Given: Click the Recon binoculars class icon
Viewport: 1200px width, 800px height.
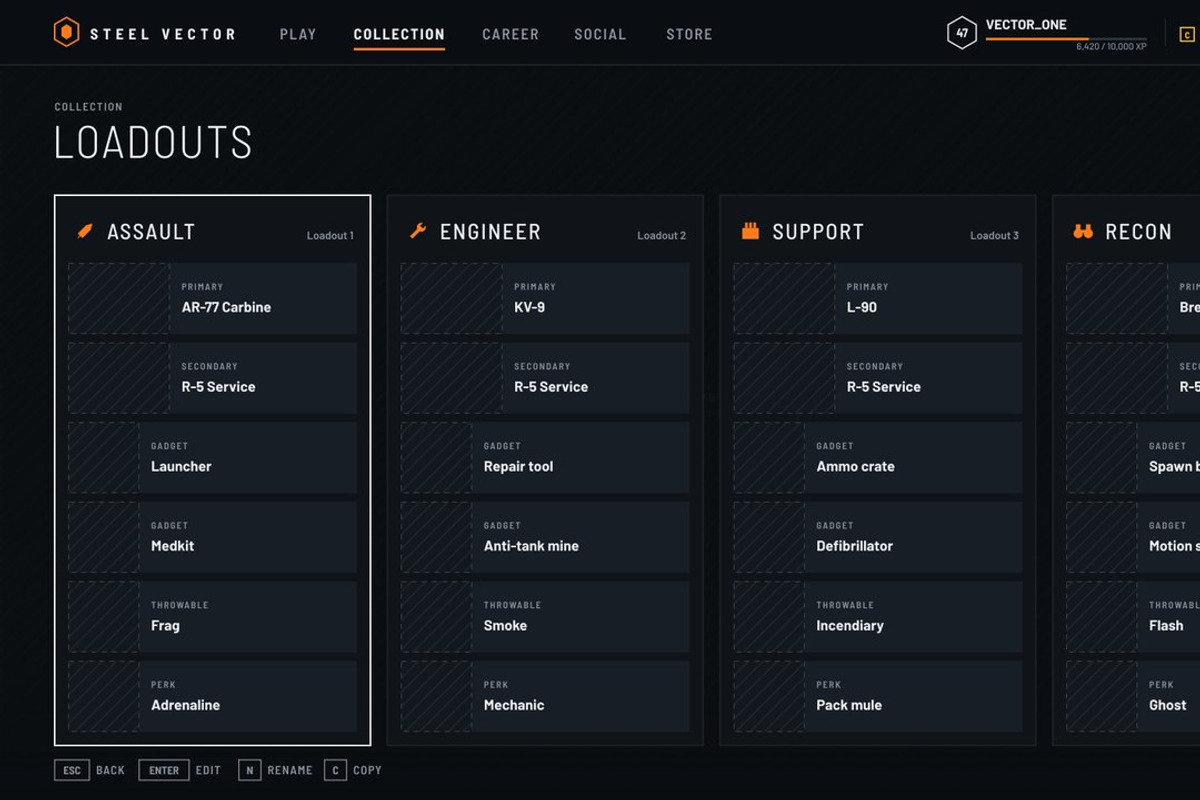Looking at the screenshot, I should [x=1083, y=232].
